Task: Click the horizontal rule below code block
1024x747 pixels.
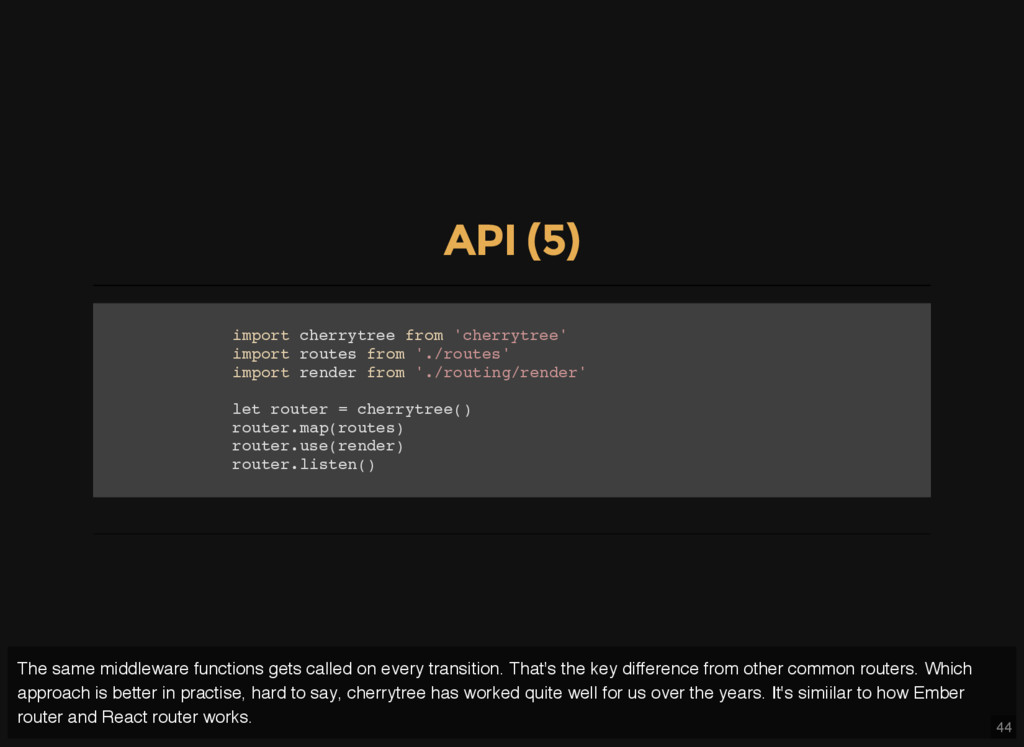Action: coord(511,534)
